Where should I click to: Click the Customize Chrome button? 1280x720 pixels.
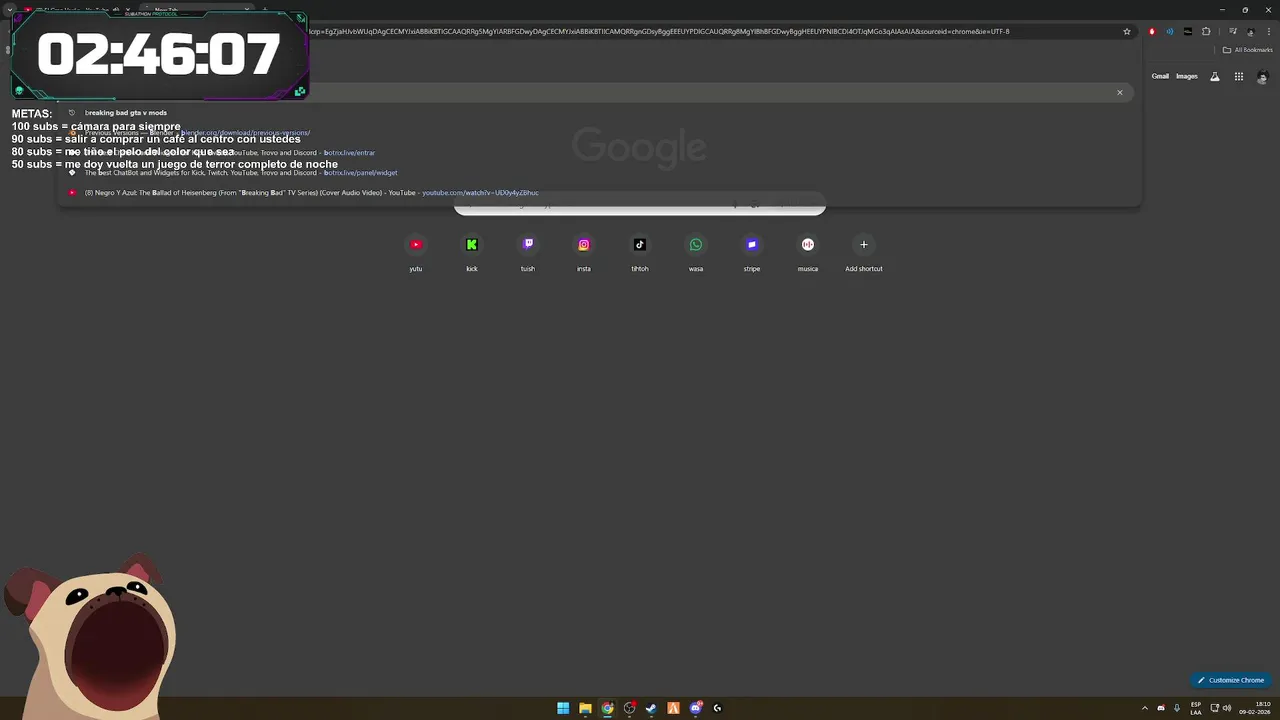point(1231,680)
